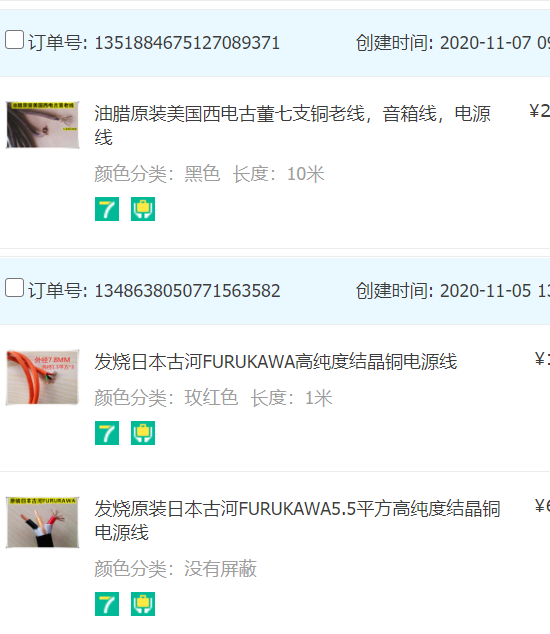Click protection badge icon under FURUKAWA5.5平方 item
Image resolution: width=550 pixels, height=634 pixels.
pos(143,604)
